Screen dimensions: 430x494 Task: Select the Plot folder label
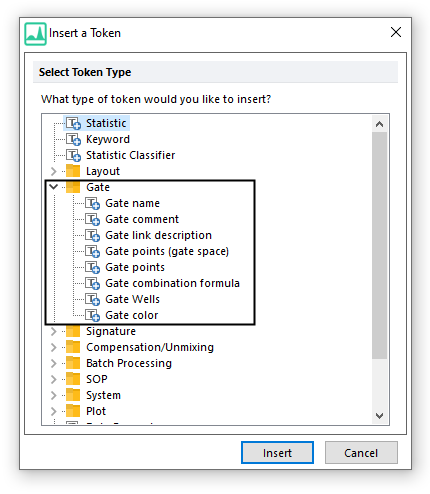point(96,411)
